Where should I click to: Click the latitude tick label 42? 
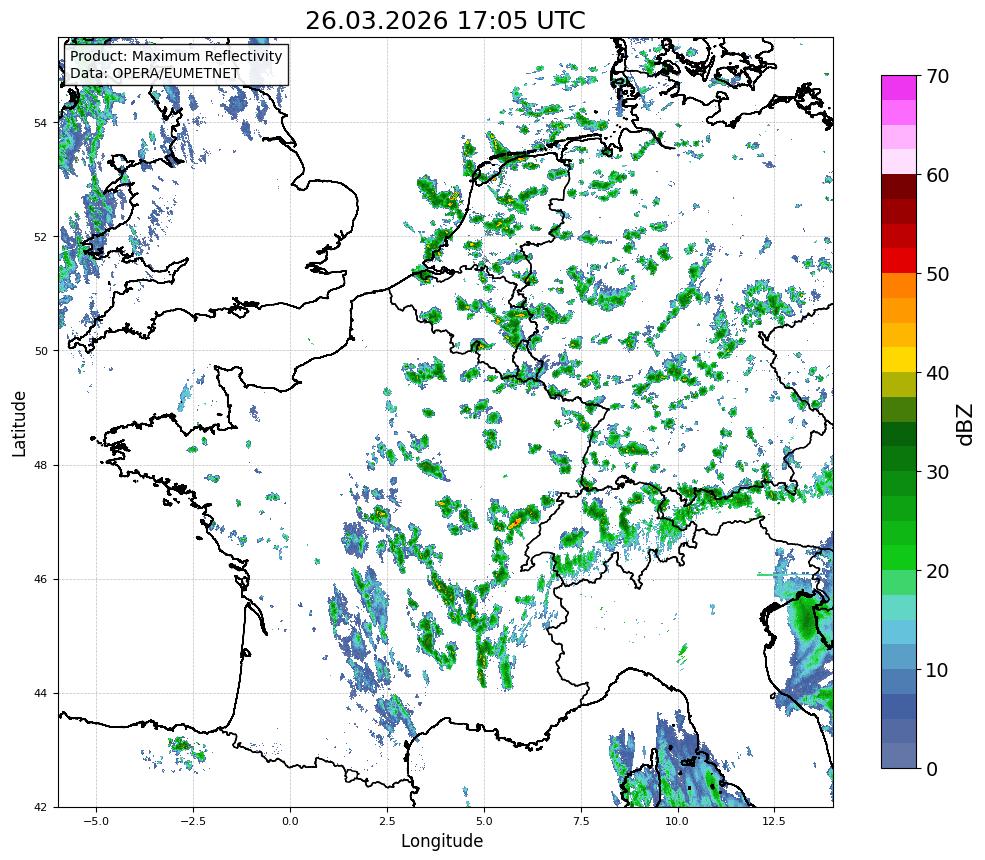point(41,808)
